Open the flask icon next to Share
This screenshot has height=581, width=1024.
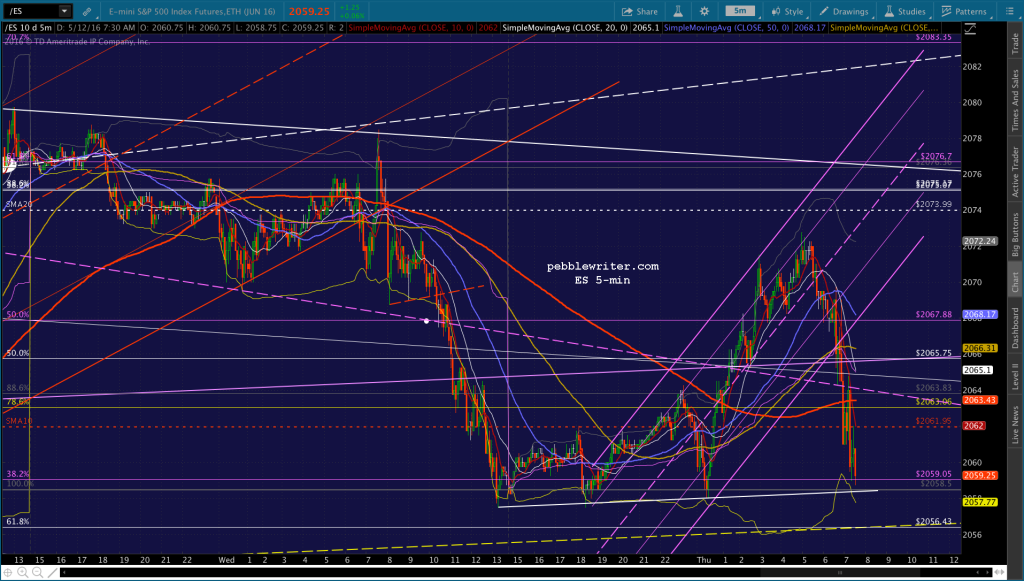[679, 11]
